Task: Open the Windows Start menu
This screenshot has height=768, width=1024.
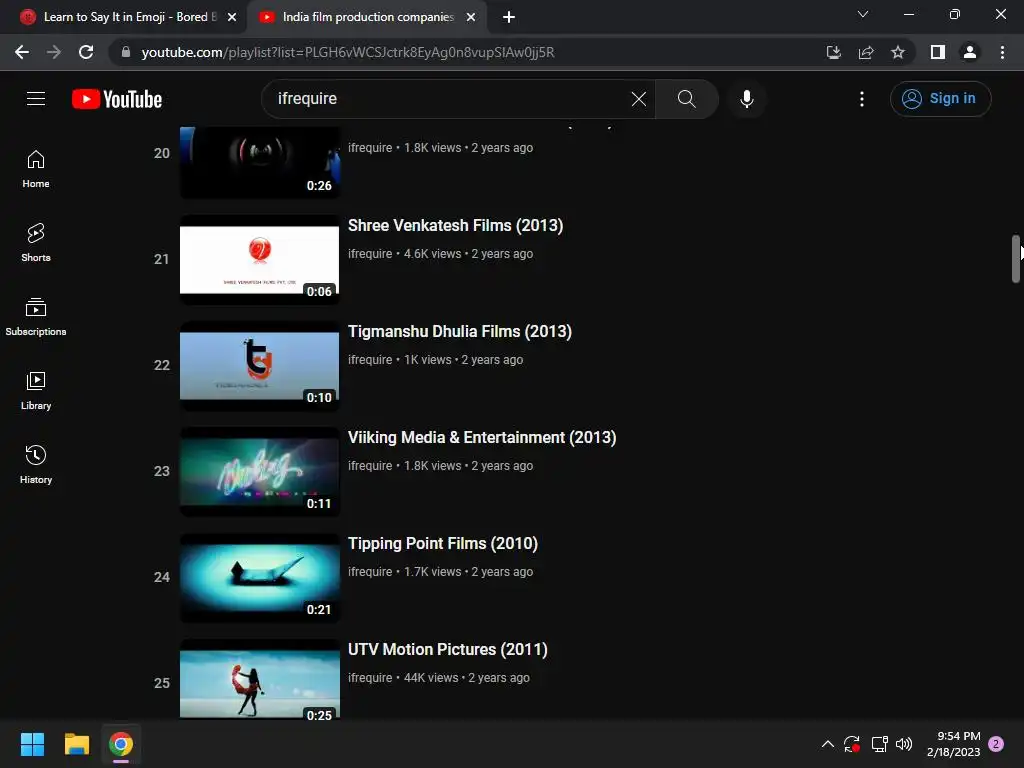Action: (x=32, y=744)
